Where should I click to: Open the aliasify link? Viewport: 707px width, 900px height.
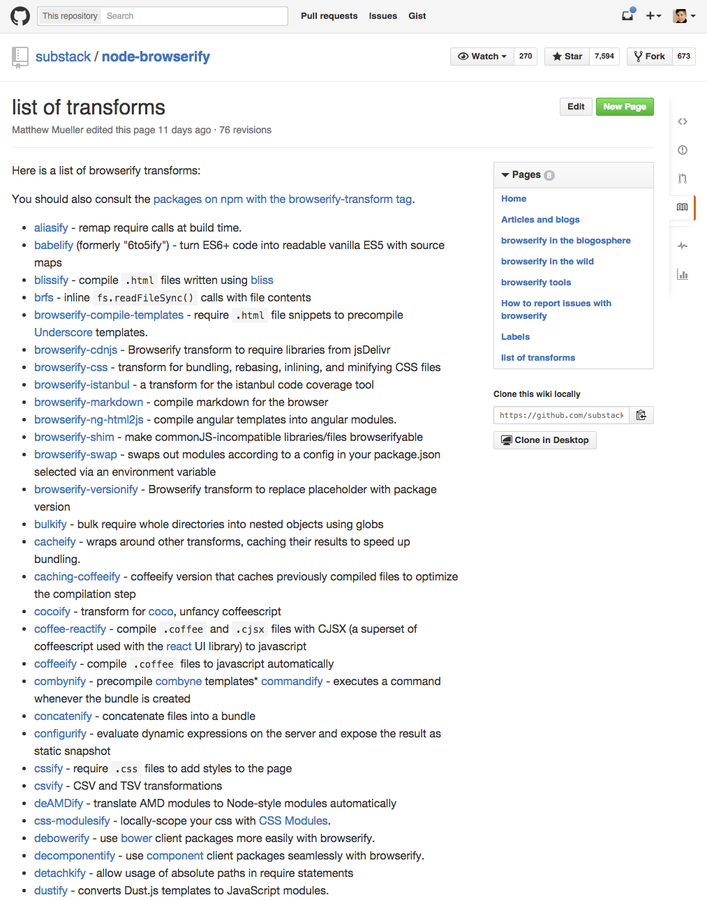coord(51,228)
